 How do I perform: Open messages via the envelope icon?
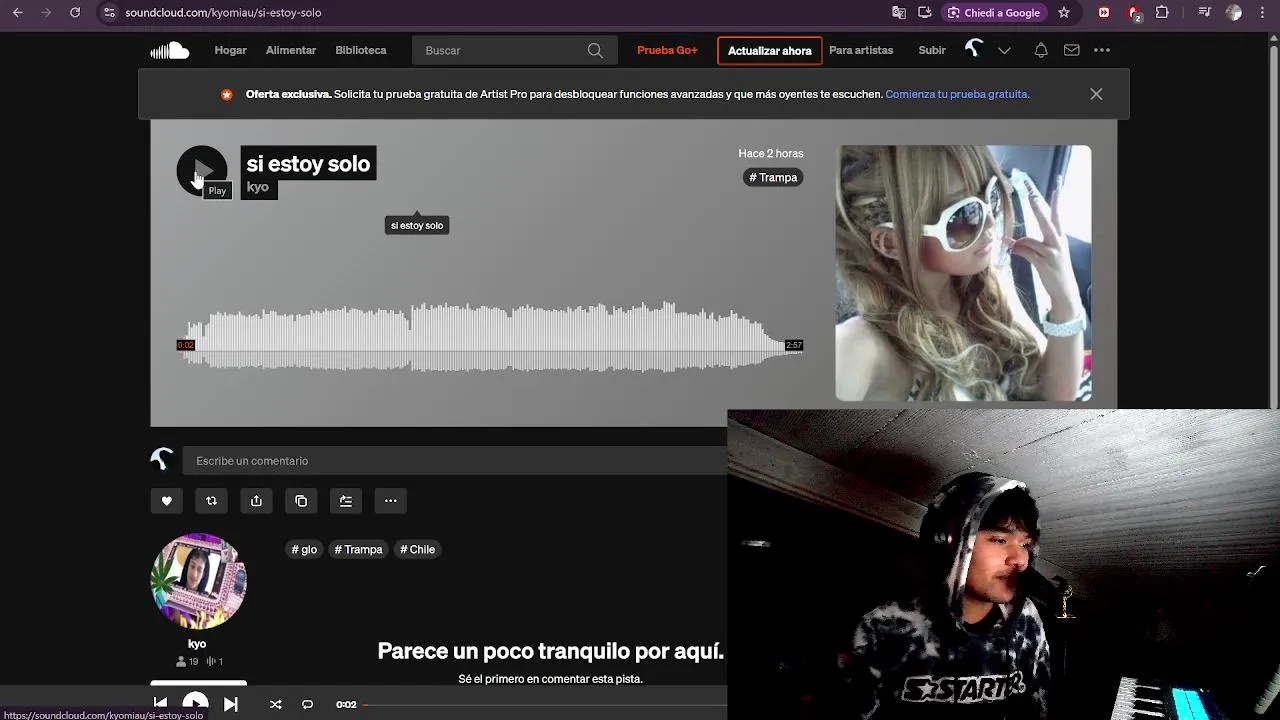pos(1071,50)
